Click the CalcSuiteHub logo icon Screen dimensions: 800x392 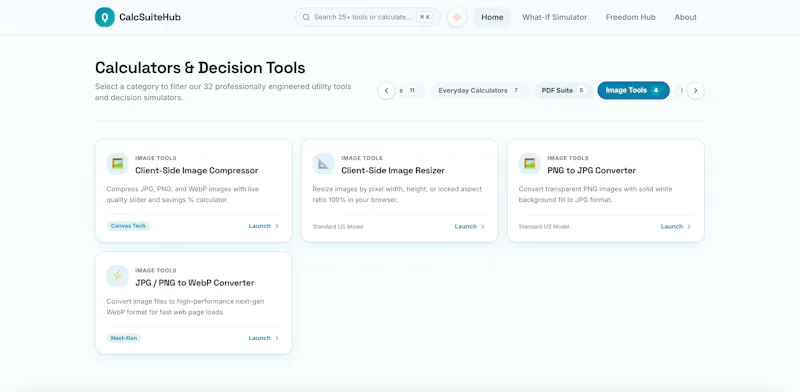[x=105, y=17]
